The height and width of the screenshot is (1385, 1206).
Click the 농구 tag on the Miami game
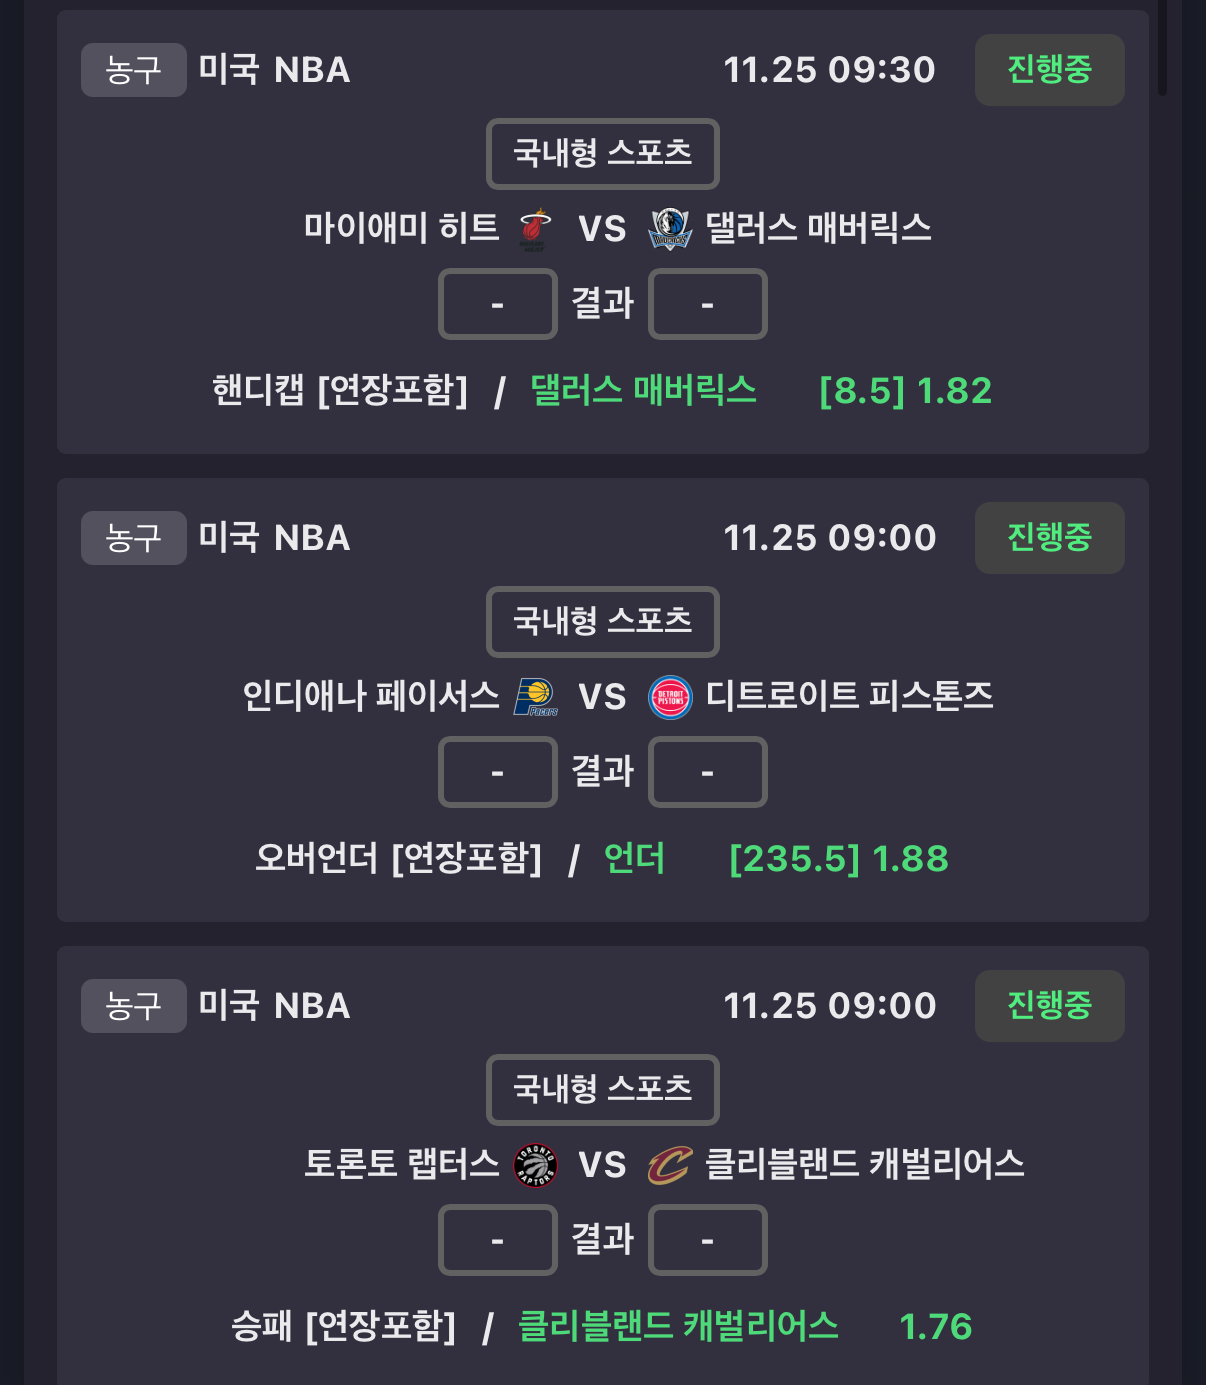click(133, 70)
